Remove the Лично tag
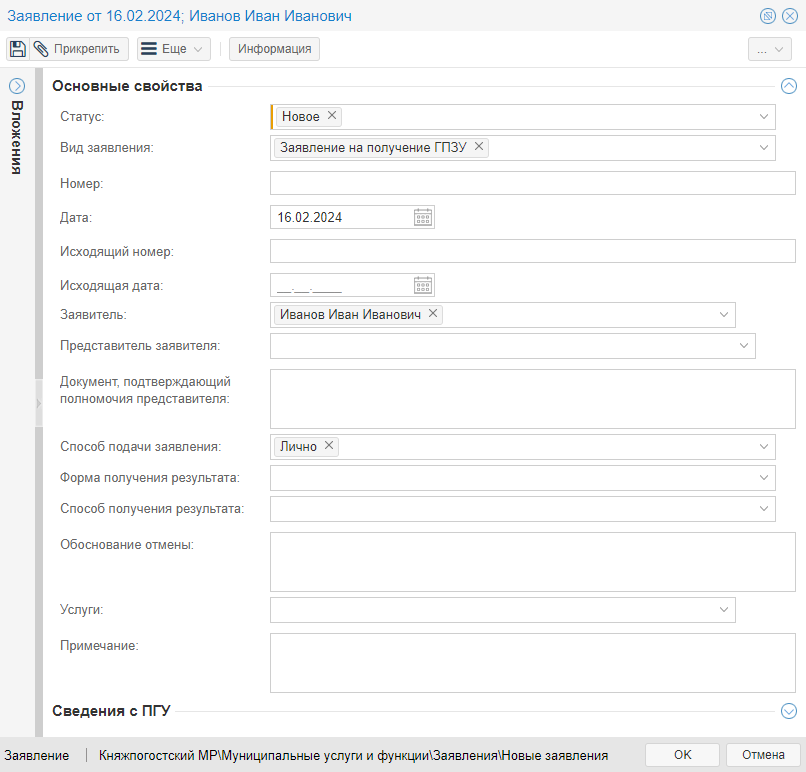The width and height of the screenshot is (806, 772). pyautogui.click(x=329, y=446)
